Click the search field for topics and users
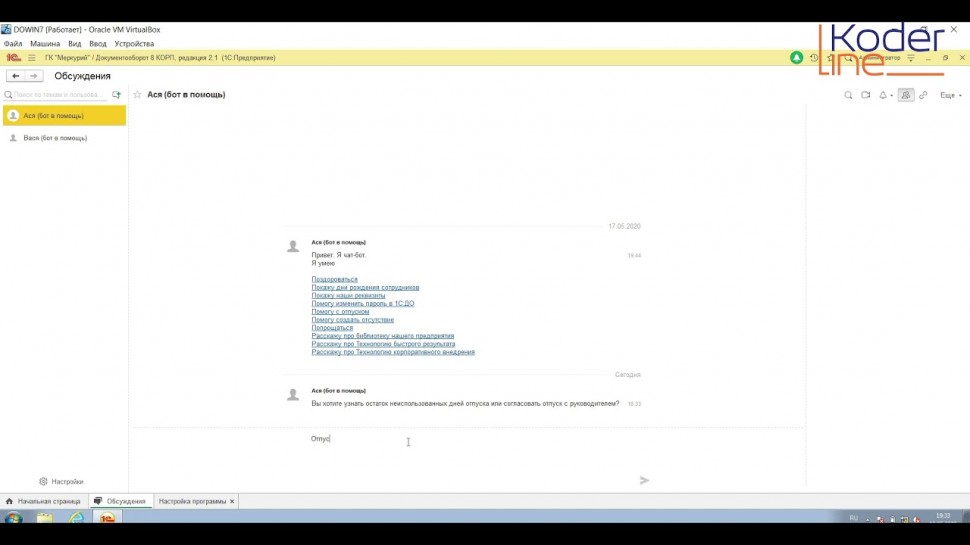 [x=58, y=95]
